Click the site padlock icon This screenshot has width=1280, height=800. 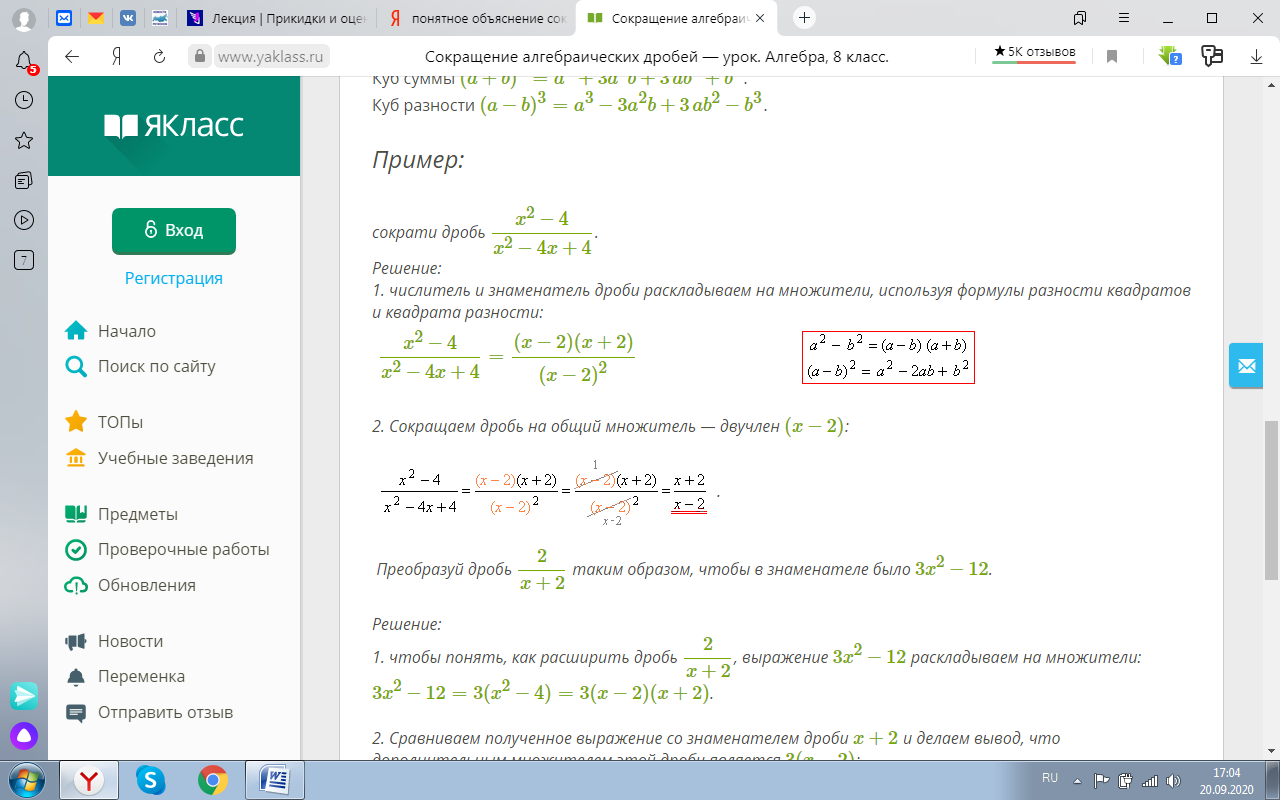pos(200,57)
